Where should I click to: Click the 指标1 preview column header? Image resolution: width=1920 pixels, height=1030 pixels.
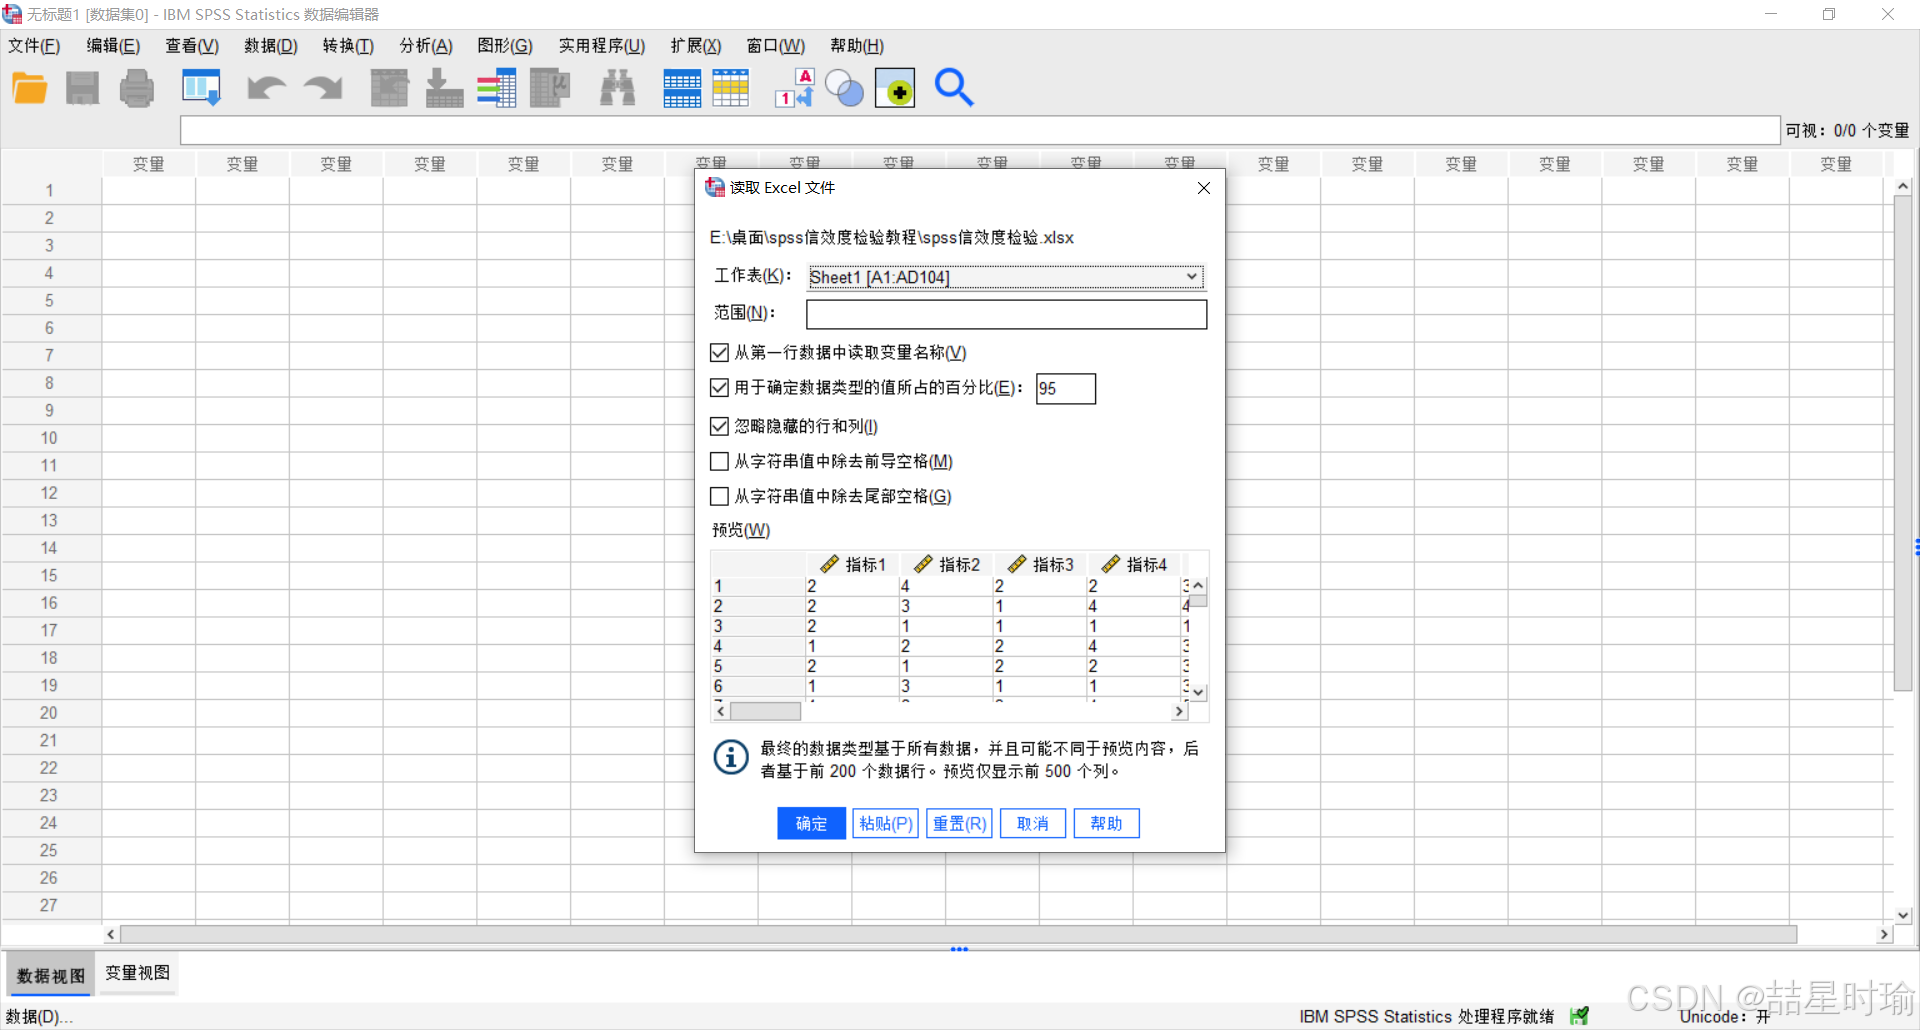(853, 564)
